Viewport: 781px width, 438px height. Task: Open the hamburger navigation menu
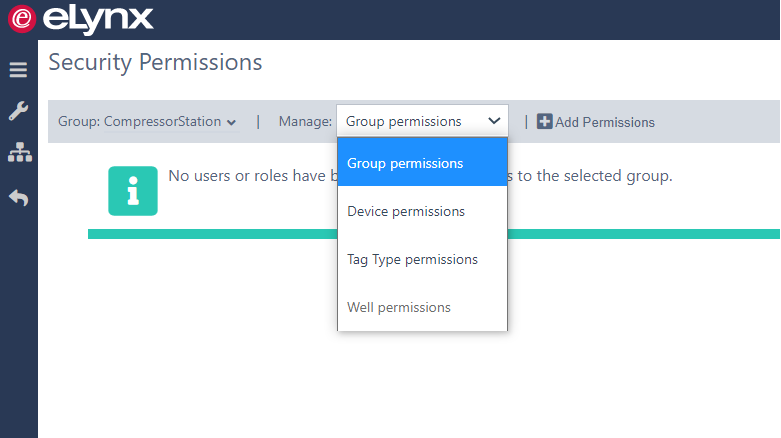tap(18, 70)
